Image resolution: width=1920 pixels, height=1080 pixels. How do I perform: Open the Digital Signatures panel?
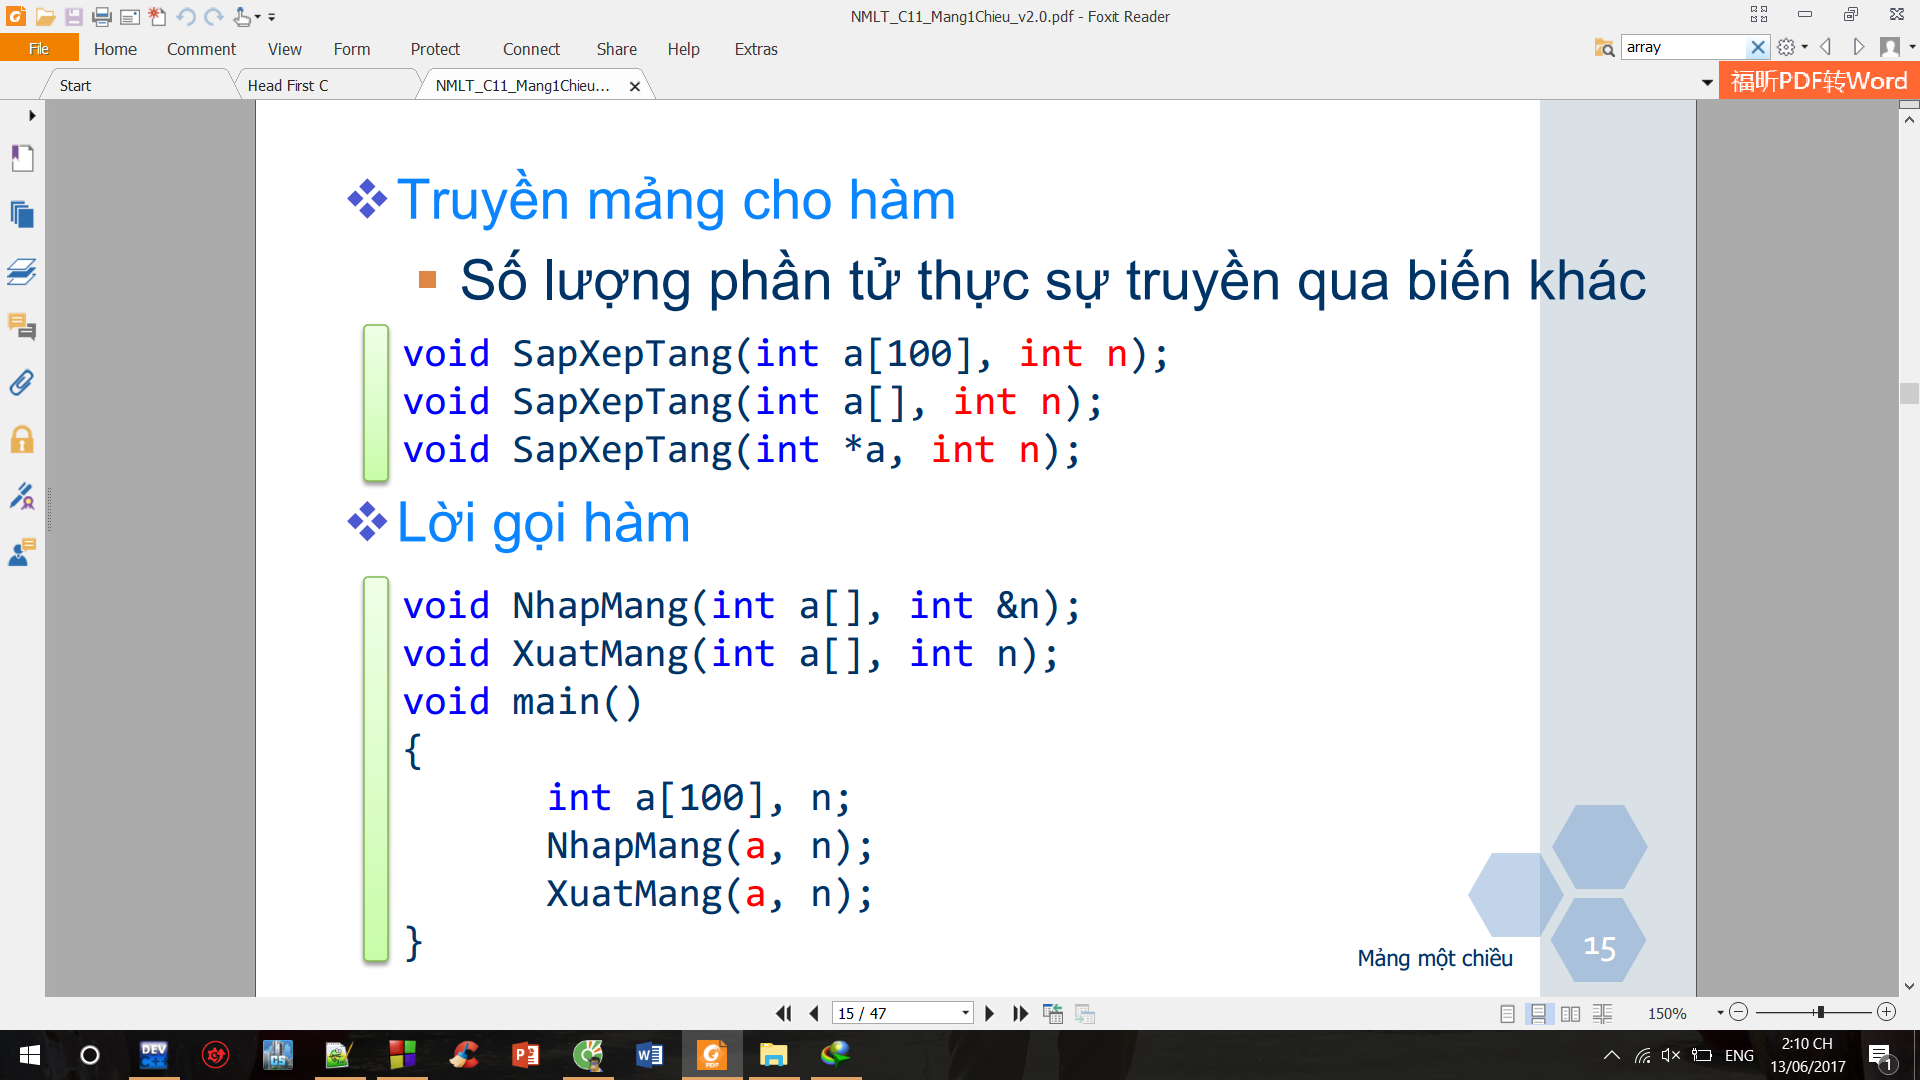pos(22,496)
